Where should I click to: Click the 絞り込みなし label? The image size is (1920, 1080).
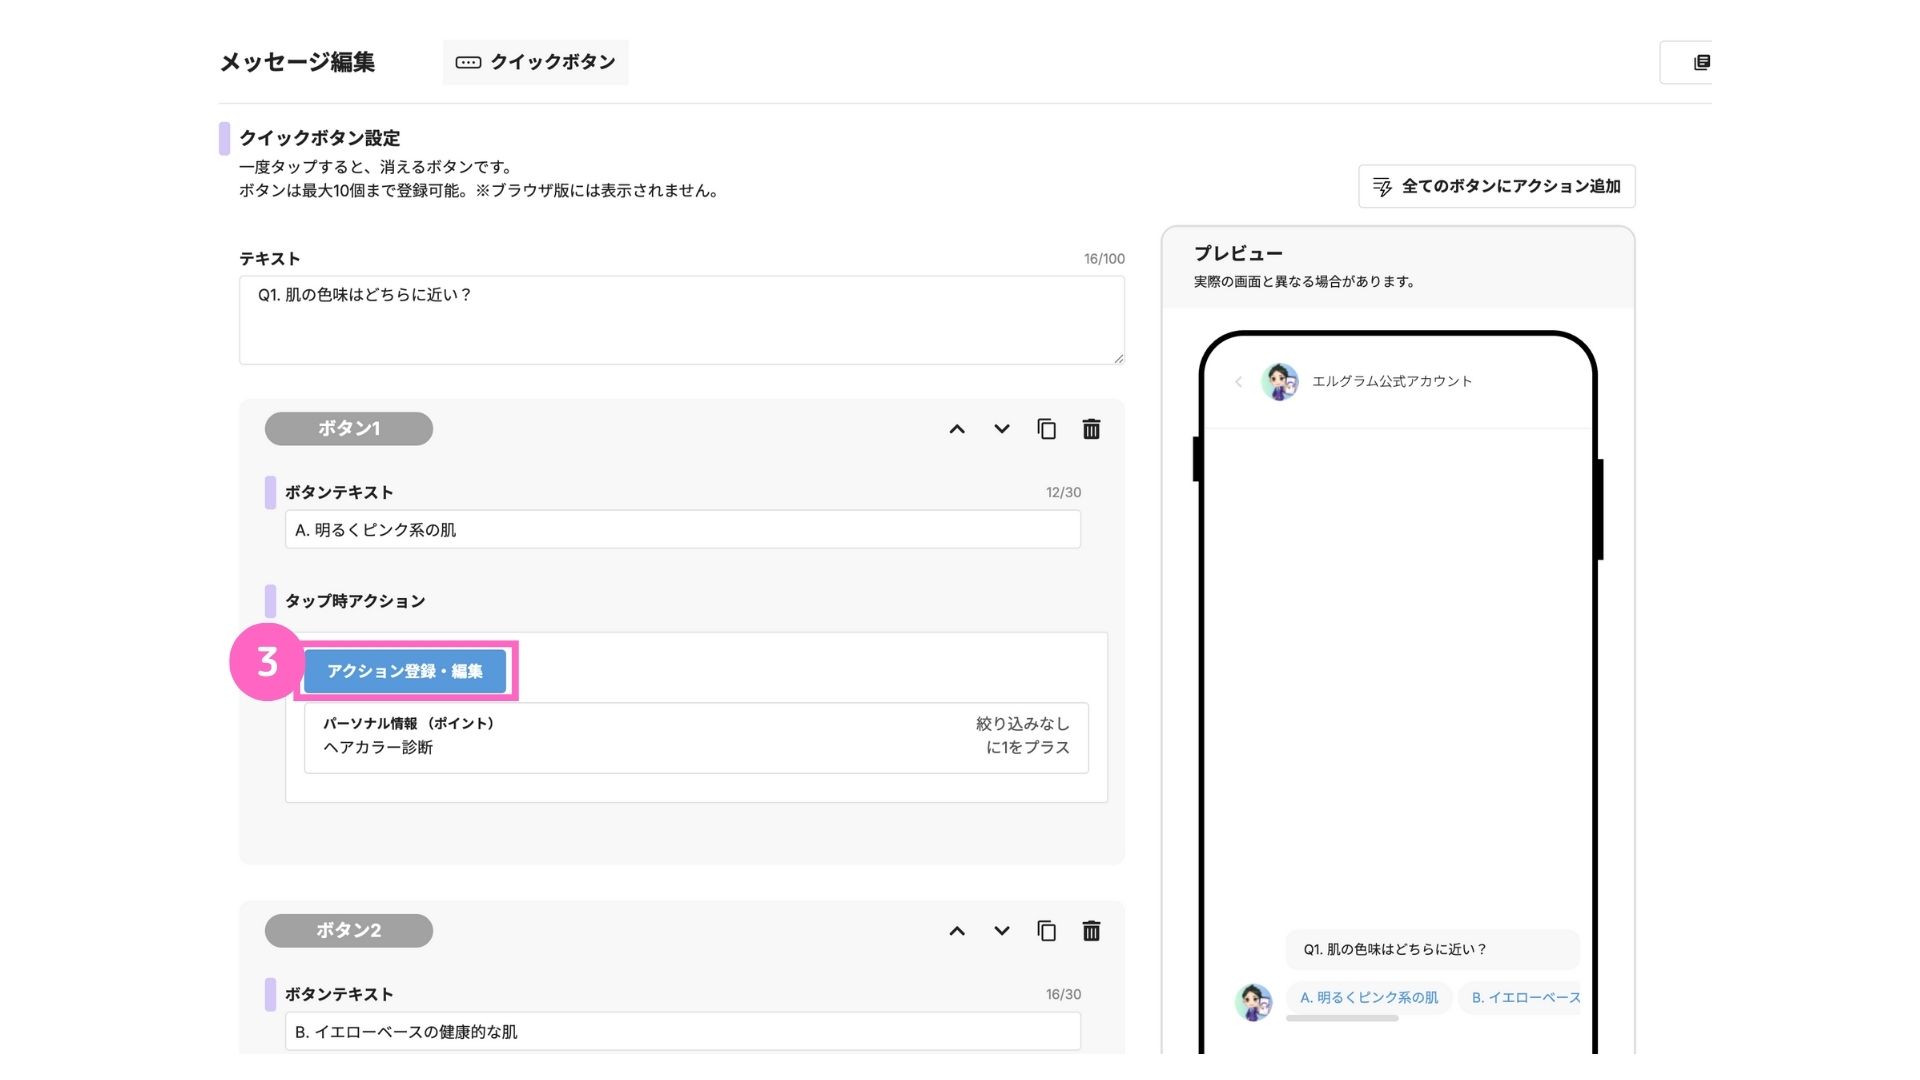[1022, 724]
